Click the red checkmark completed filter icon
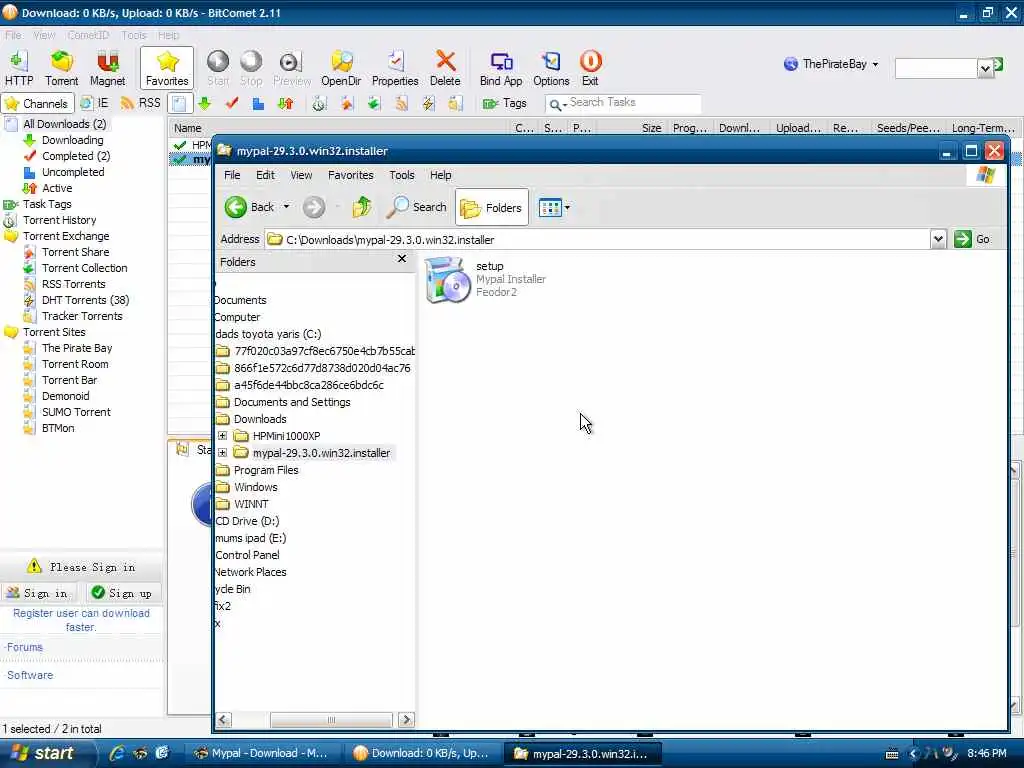Image resolution: width=1024 pixels, height=768 pixels. click(x=231, y=103)
